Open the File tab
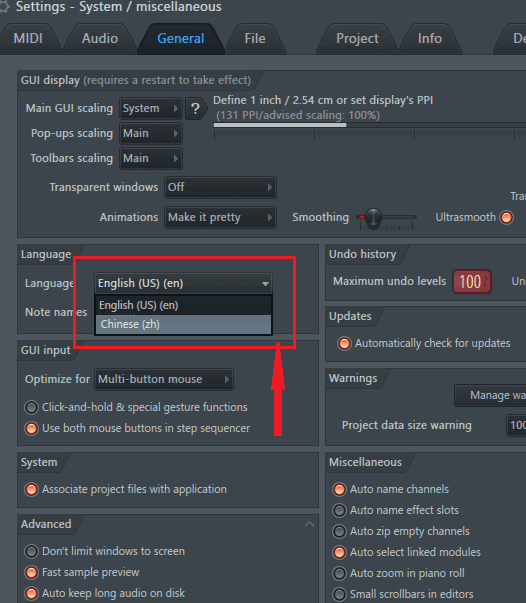This screenshot has width=526, height=603. click(255, 38)
